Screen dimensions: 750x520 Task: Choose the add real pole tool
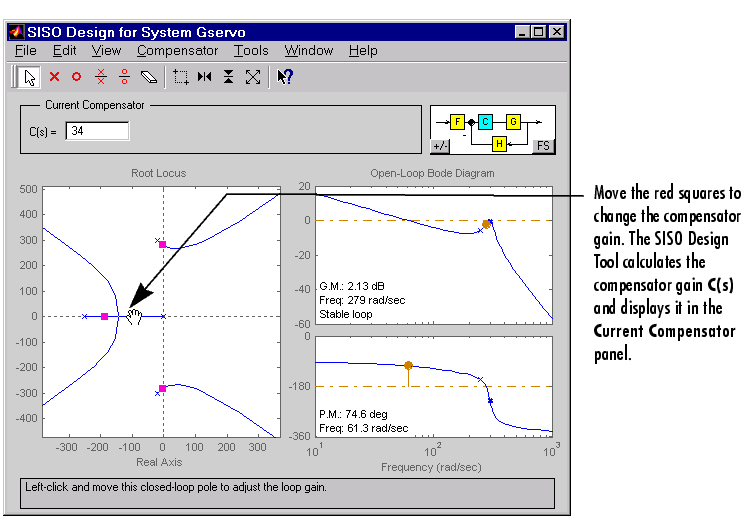pos(55,76)
